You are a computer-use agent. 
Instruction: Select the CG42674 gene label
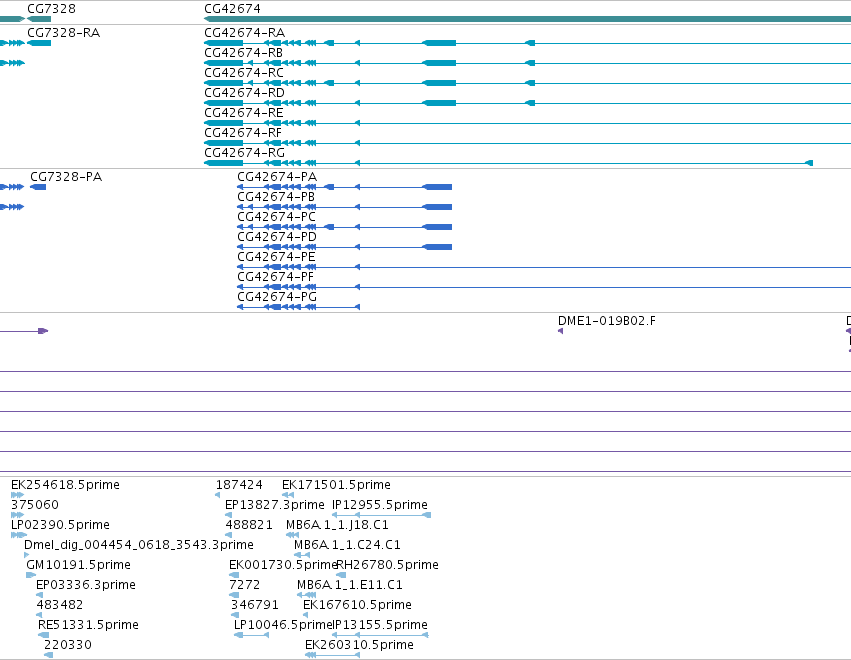click(232, 9)
